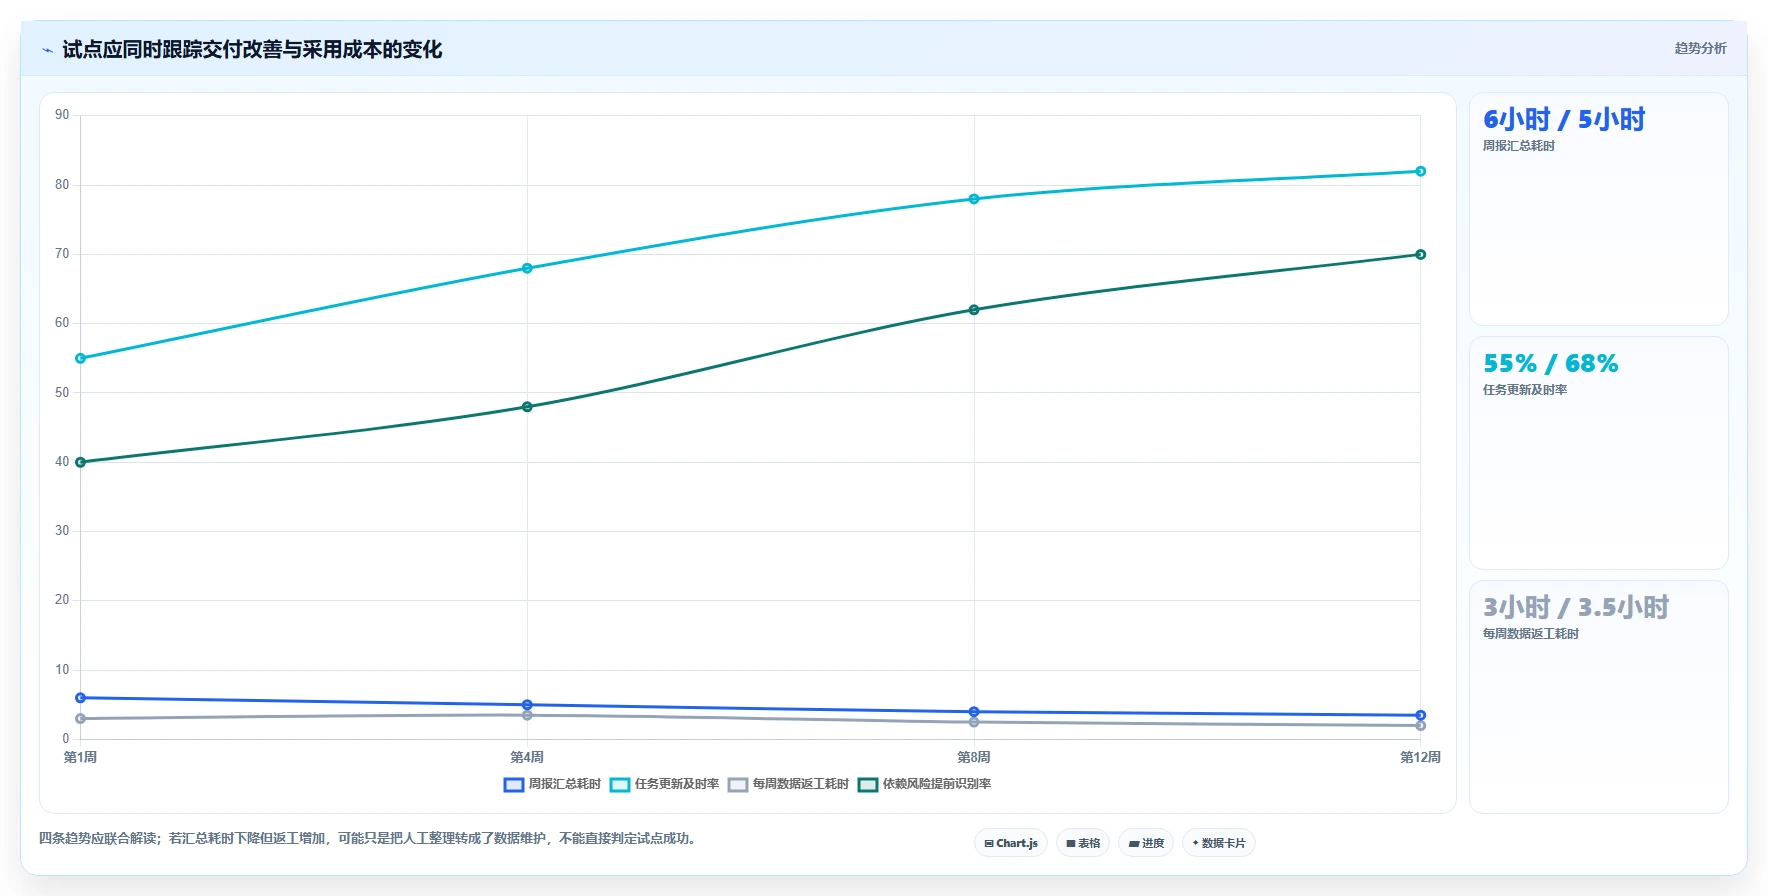The width and height of the screenshot is (1768, 896).
Task: Click the gray 每周数据返工耗时 point at 第4周
Action: click(527, 715)
